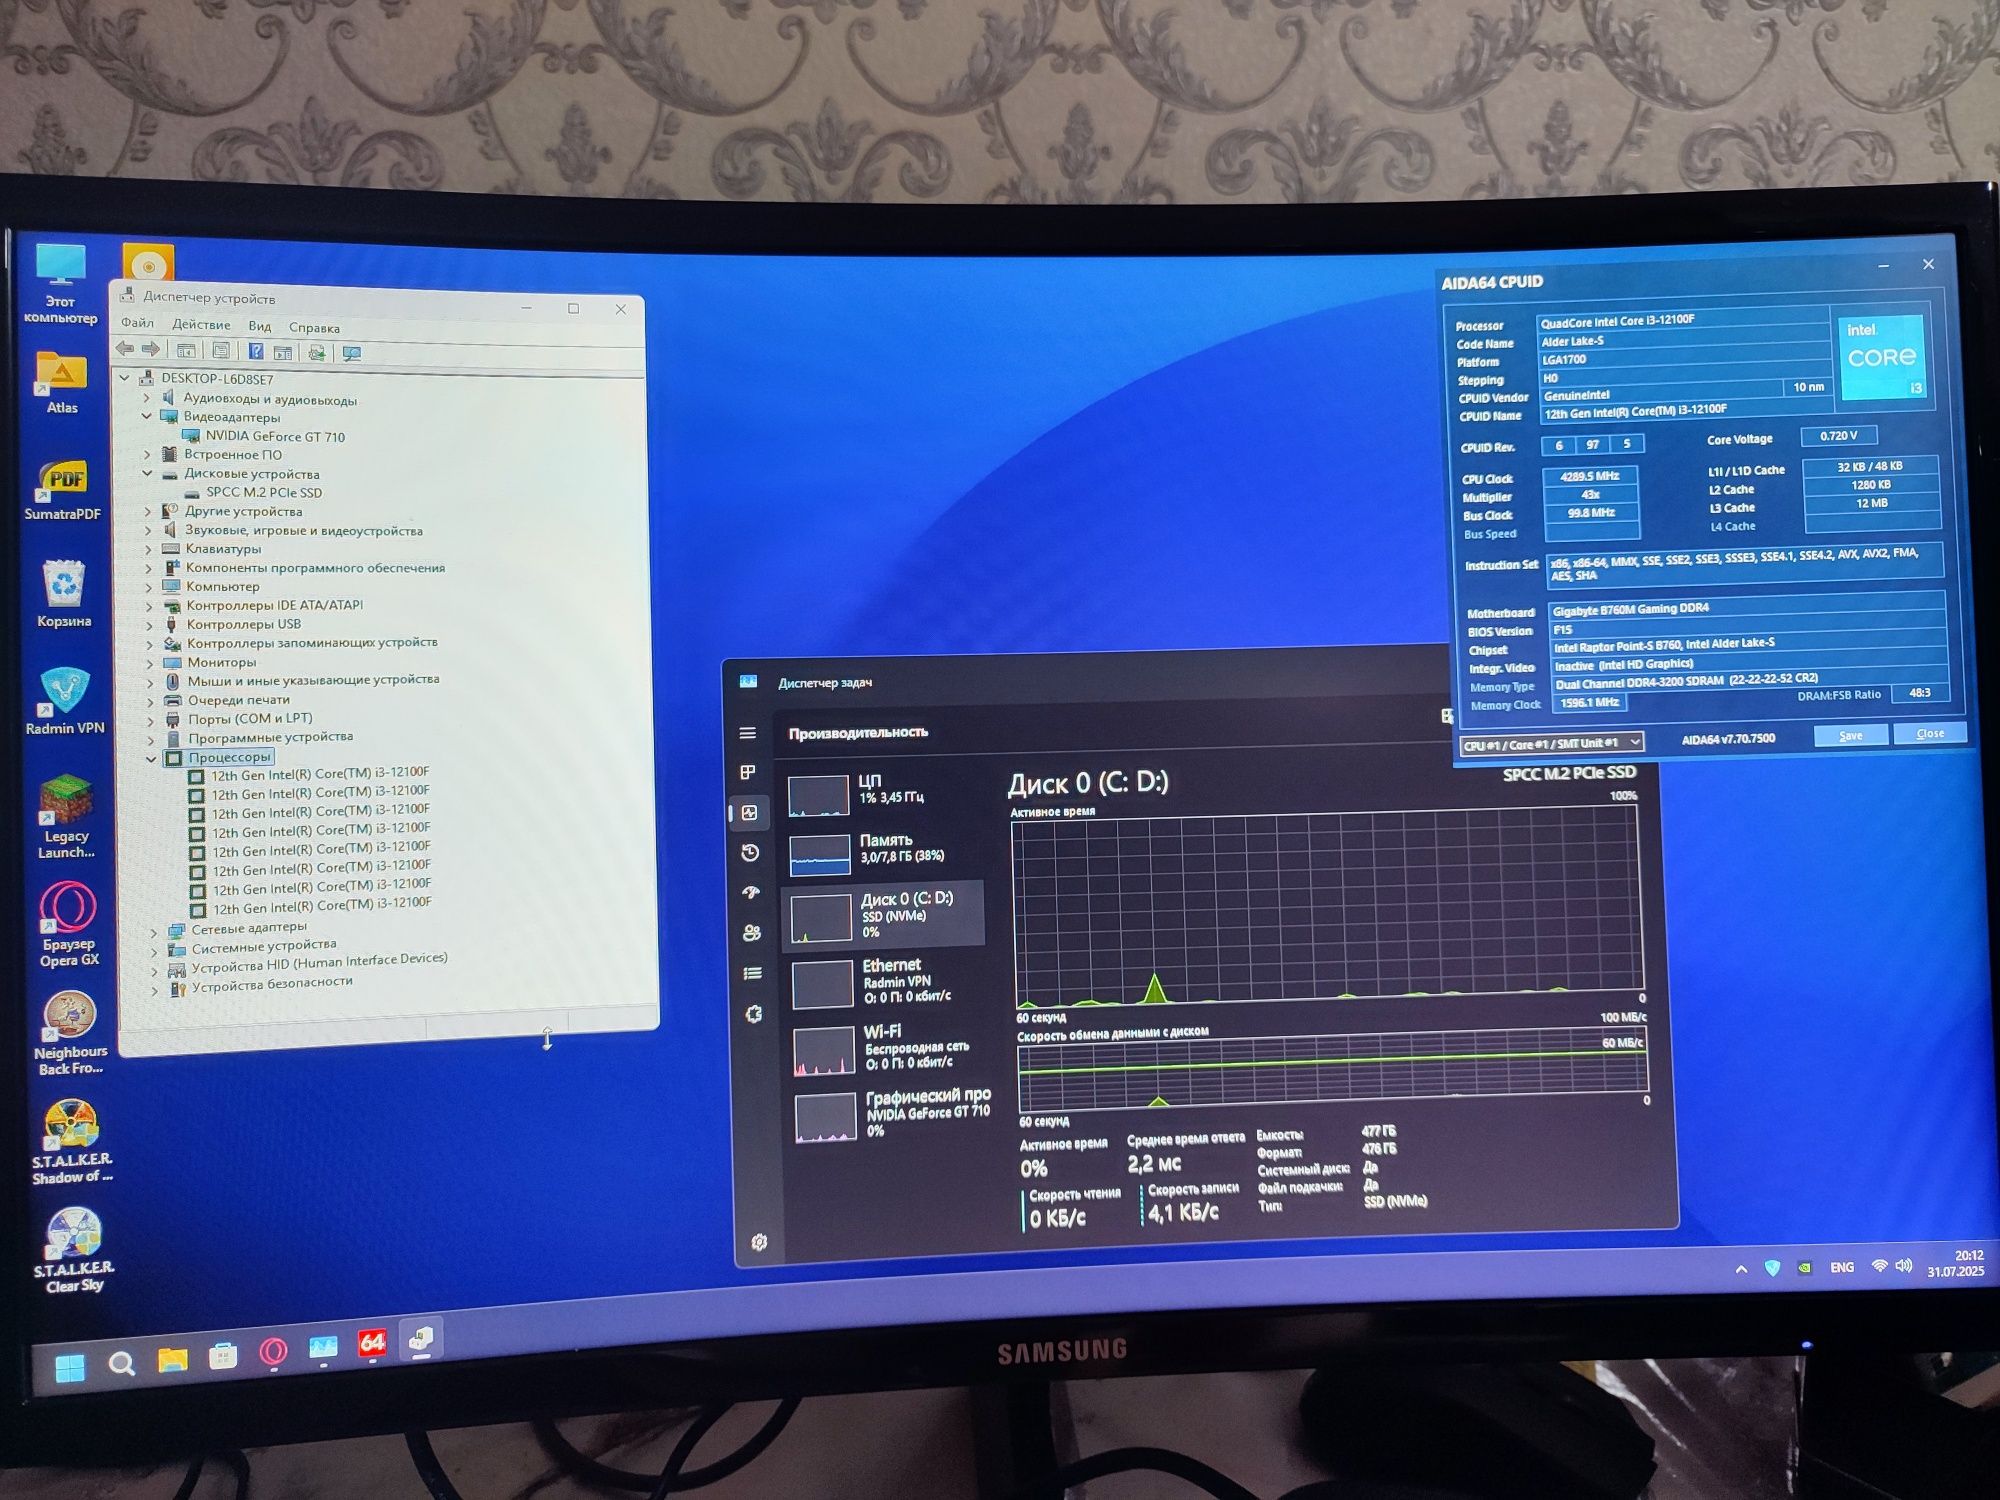Open Task Manager hamburger navigation menu
The width and height of the screenshot is (2000, 1500).
(747, 733)
